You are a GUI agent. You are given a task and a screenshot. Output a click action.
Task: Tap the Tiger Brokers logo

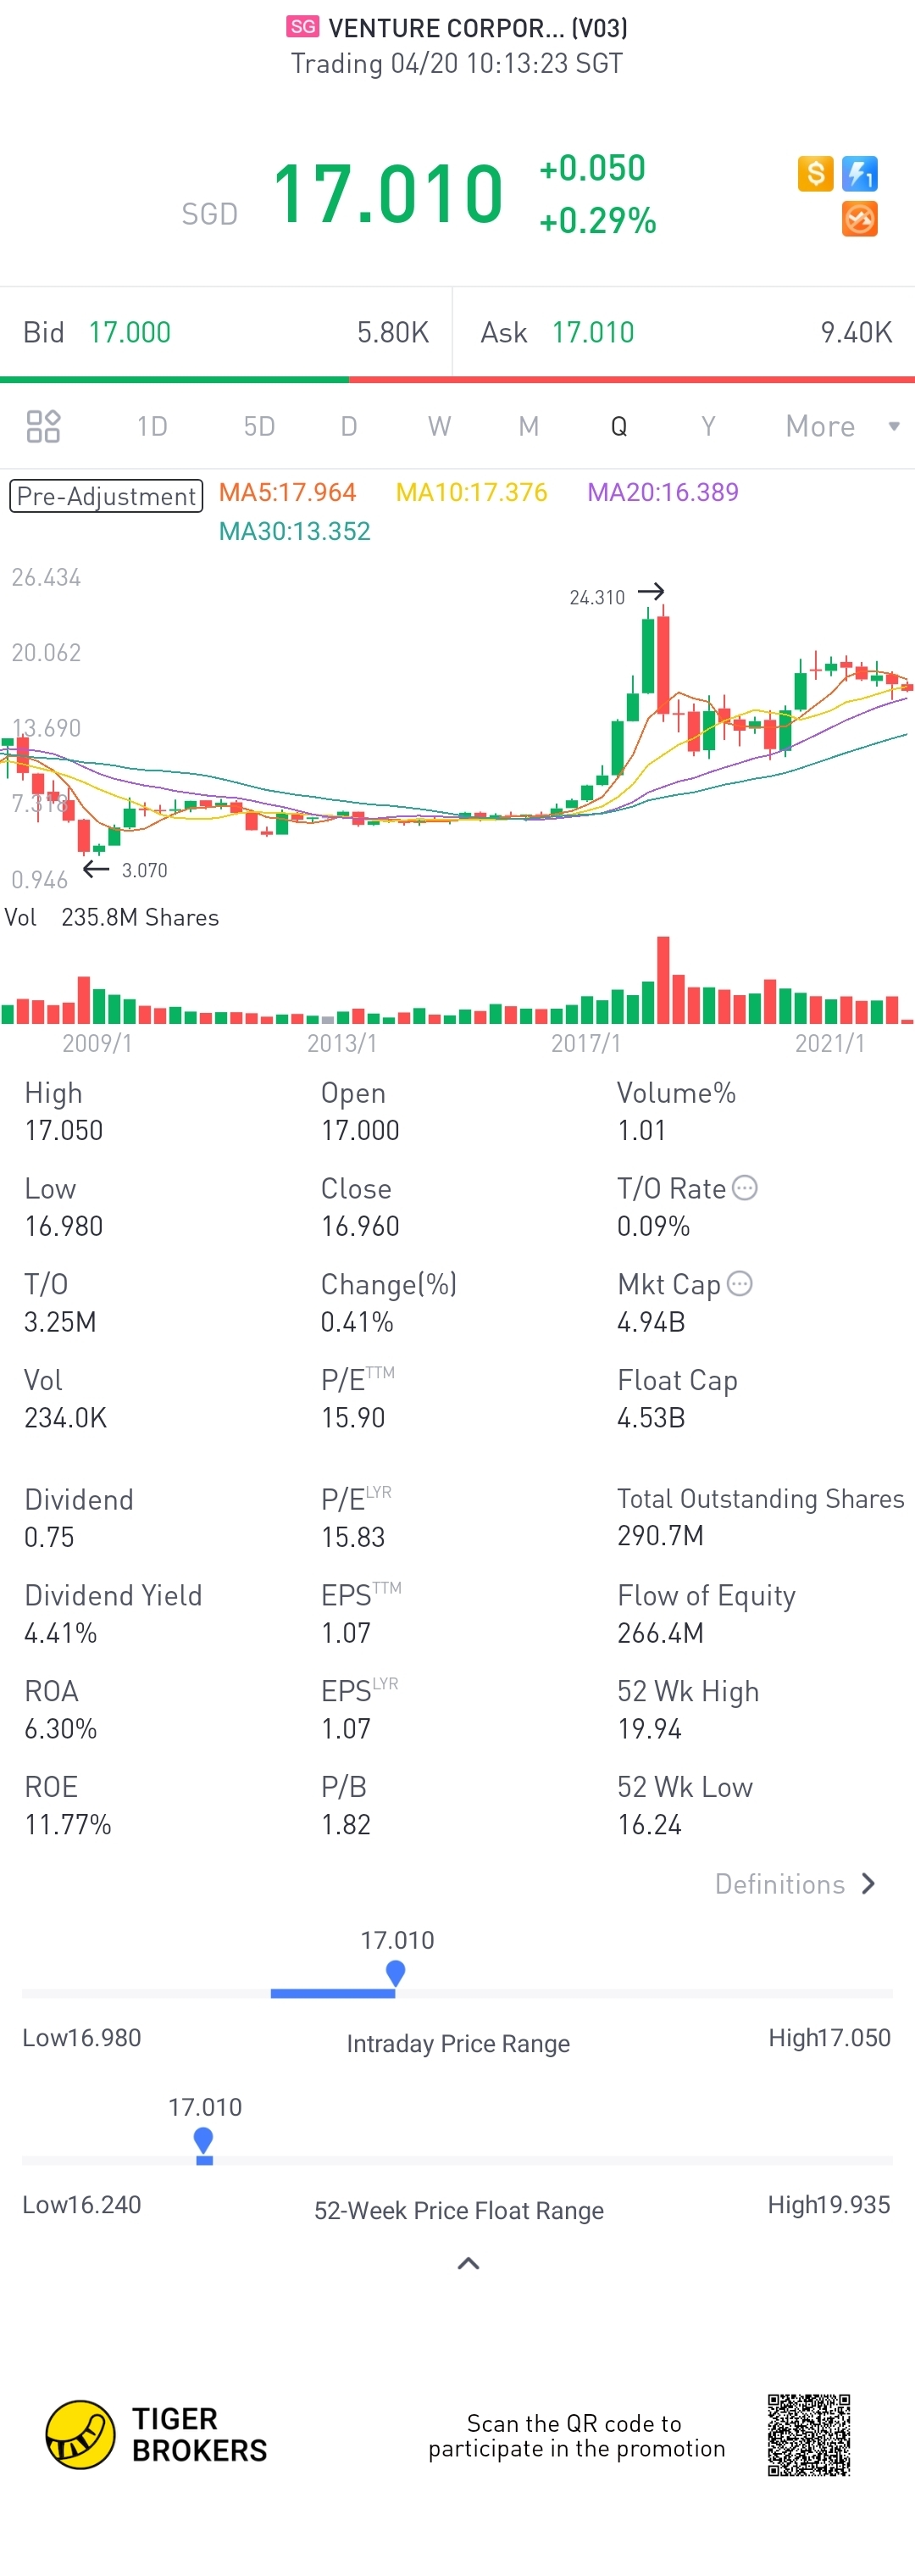[x=157, y=2435]
